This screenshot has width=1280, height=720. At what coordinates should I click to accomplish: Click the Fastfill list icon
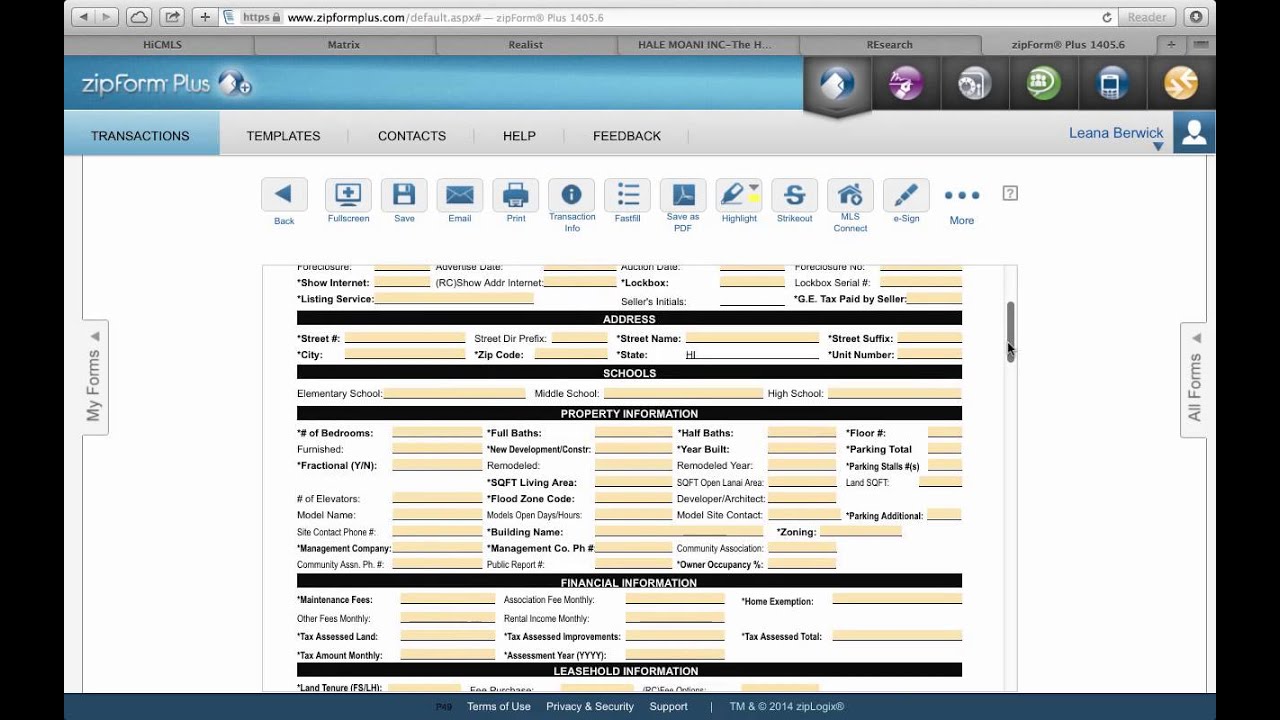(628, 195)
